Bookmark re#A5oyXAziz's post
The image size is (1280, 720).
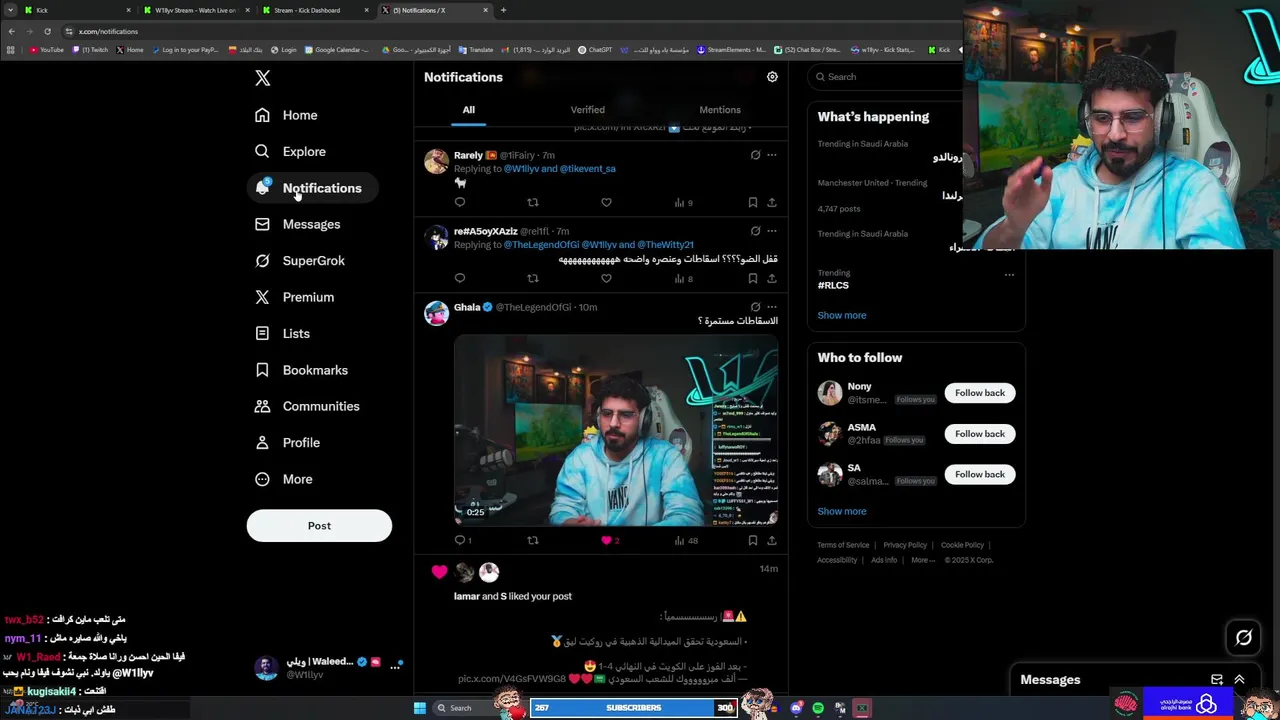tap(753, 278)
